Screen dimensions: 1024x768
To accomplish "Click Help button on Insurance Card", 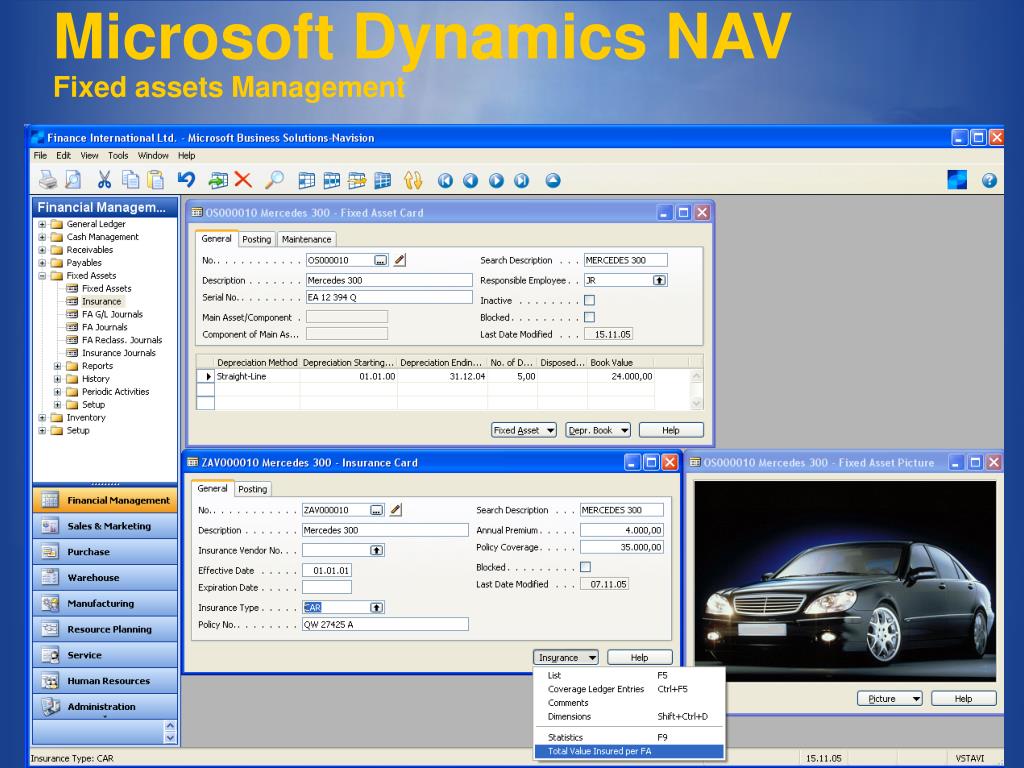I will (640, 658).
